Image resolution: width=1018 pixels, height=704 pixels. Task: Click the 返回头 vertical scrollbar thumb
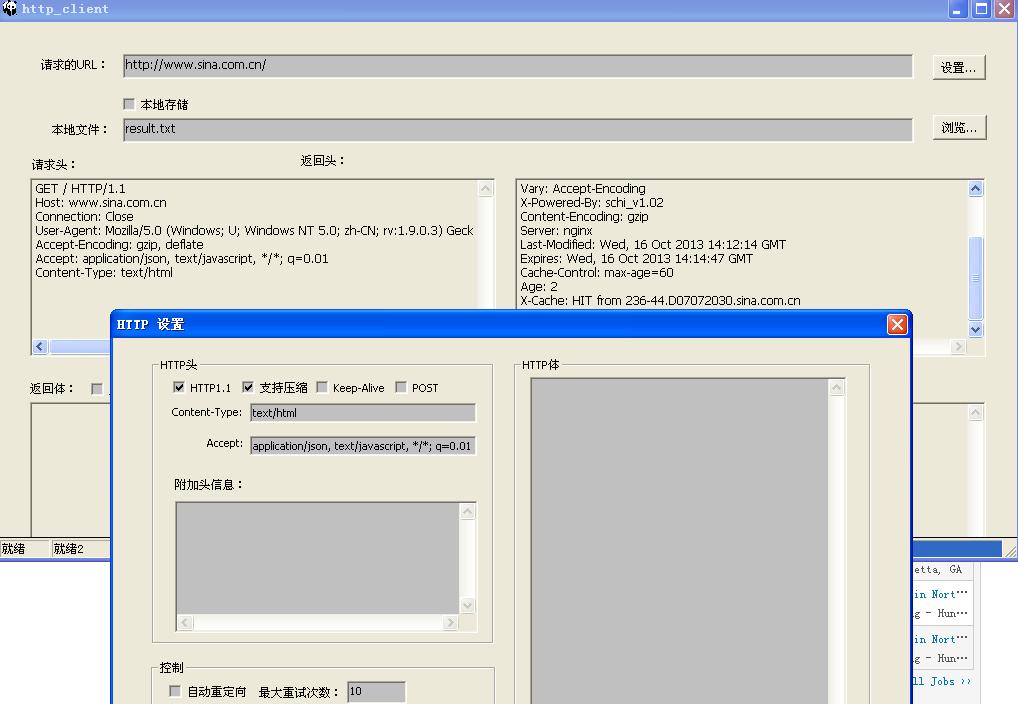click(975, 278)
